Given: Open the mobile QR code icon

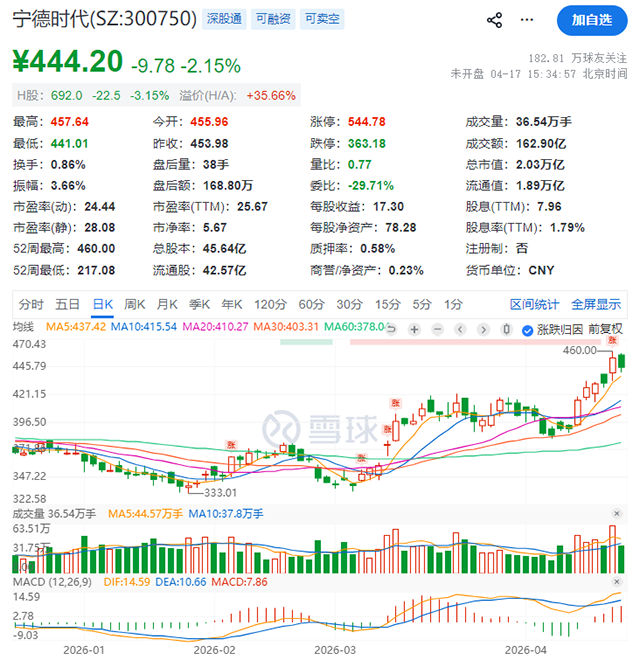Looking at the screenshot, I should click(528, 20).
